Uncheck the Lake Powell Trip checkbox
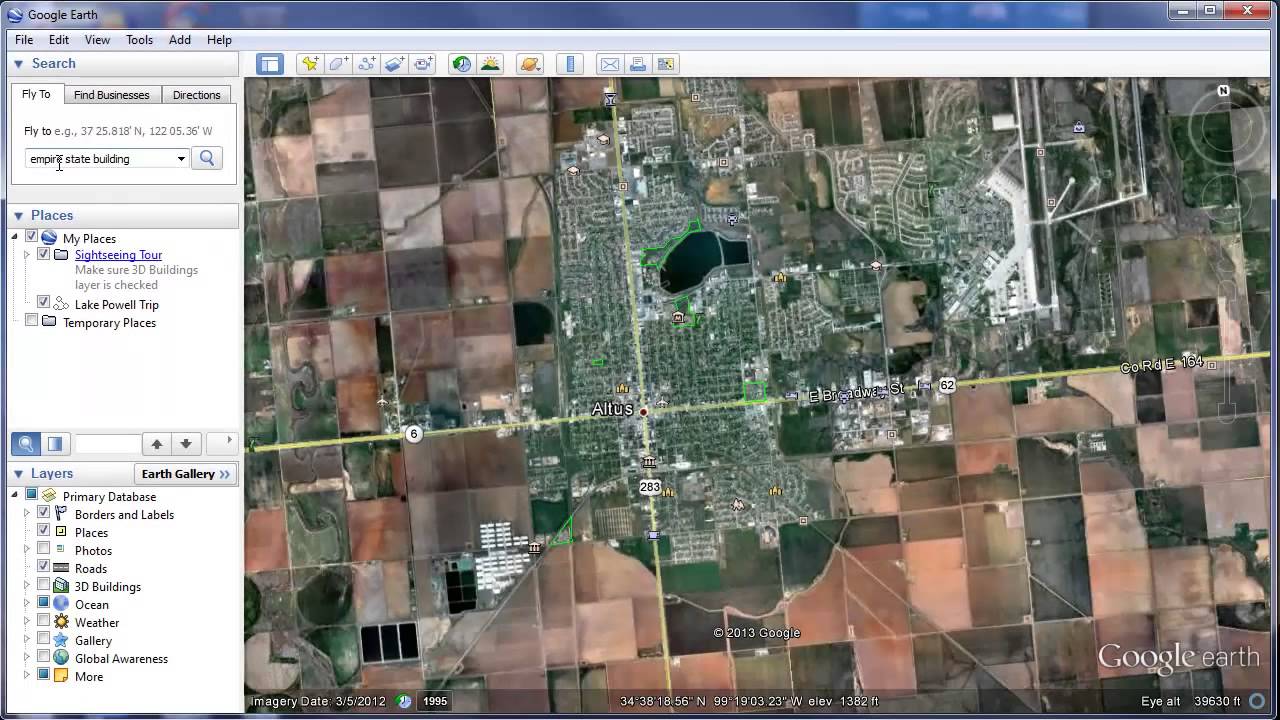 [43, 302]
